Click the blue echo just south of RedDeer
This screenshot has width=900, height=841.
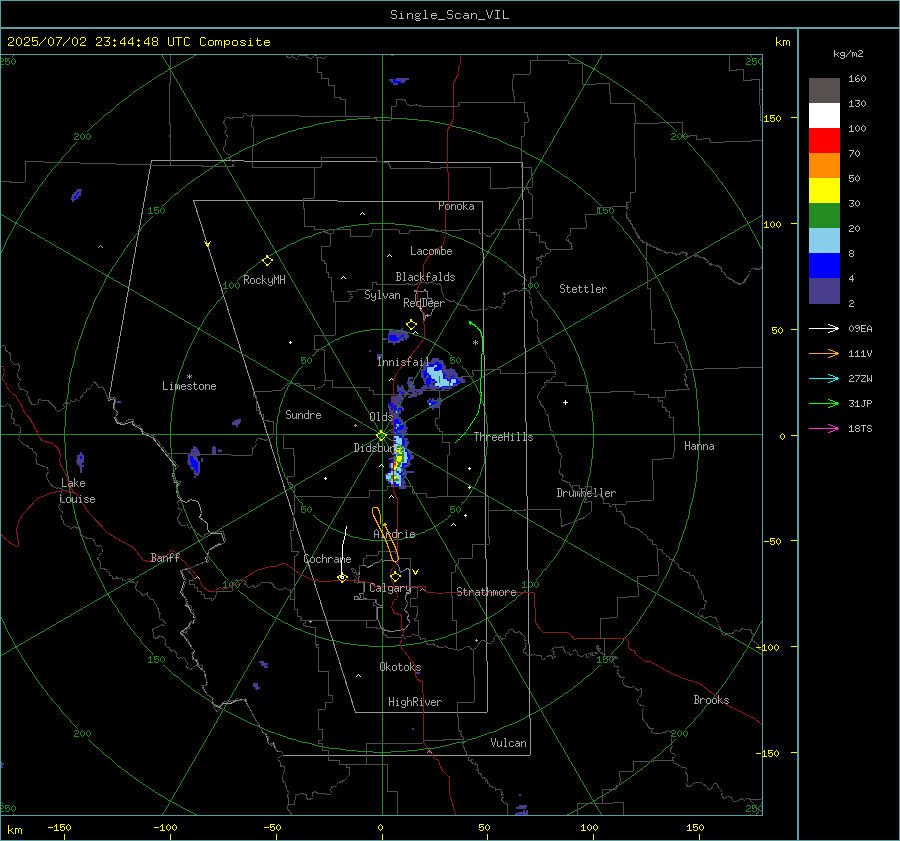(397, 336)
